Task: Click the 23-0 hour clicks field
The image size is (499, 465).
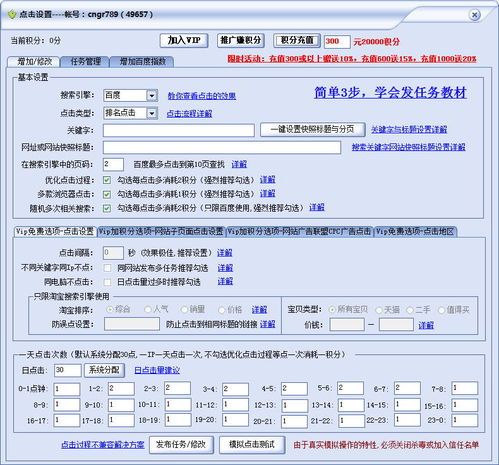Action: click(x=465, y=420)
